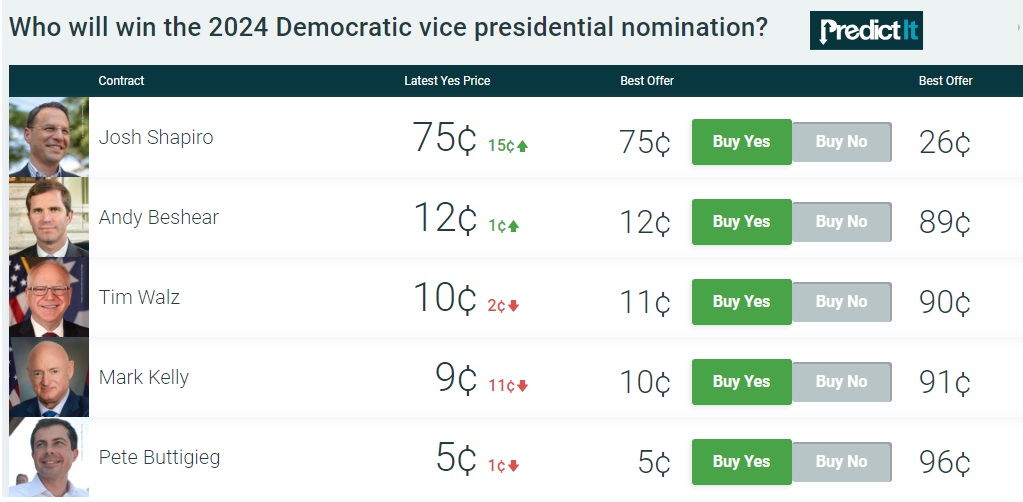
Task: Click Andy Beshear's photo thumbnail
Action: point(48,217)
